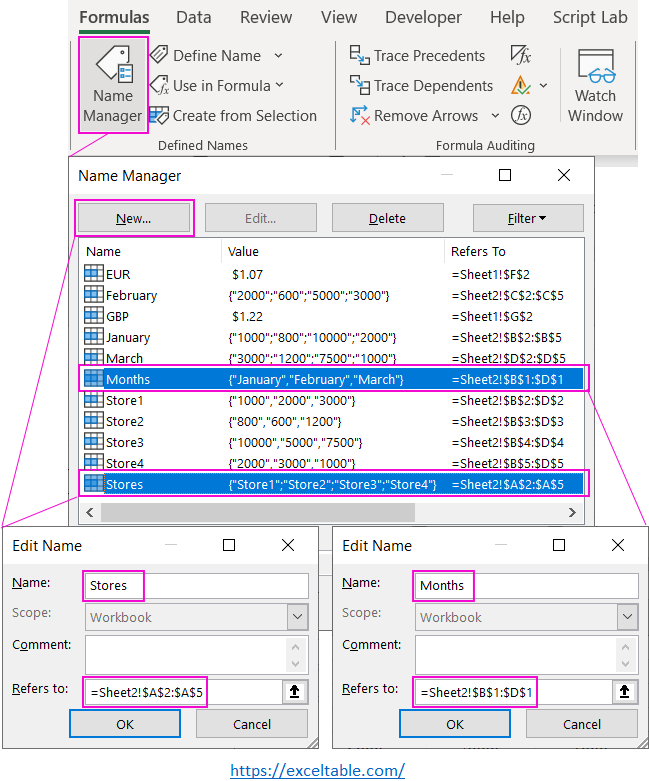
Task: Open the Filter dropdown in Name Manager
Action: [528, 218]
